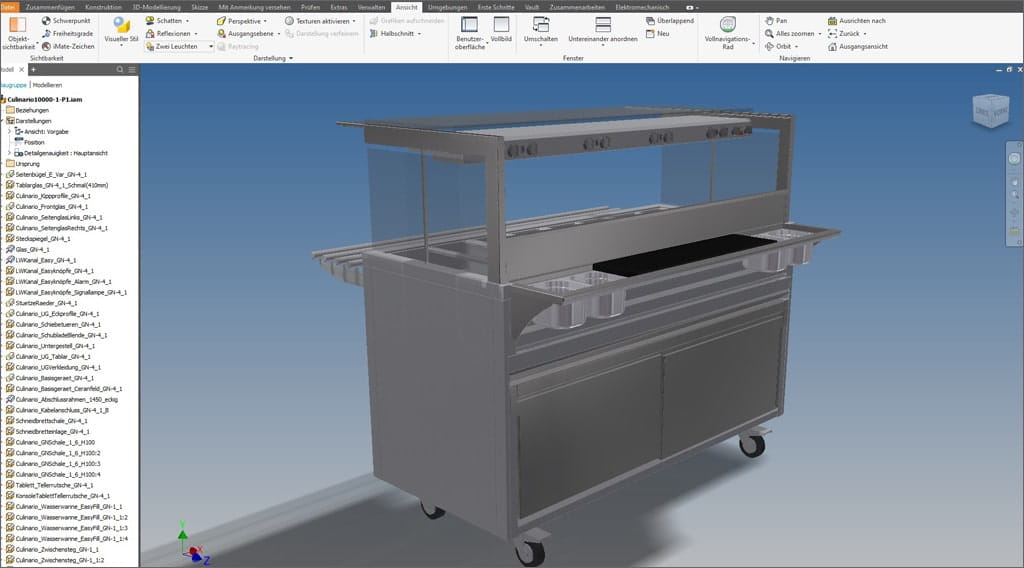Click the Freiheitsgrade icon
The image size is (1024, 568).
tap(47, 33)
